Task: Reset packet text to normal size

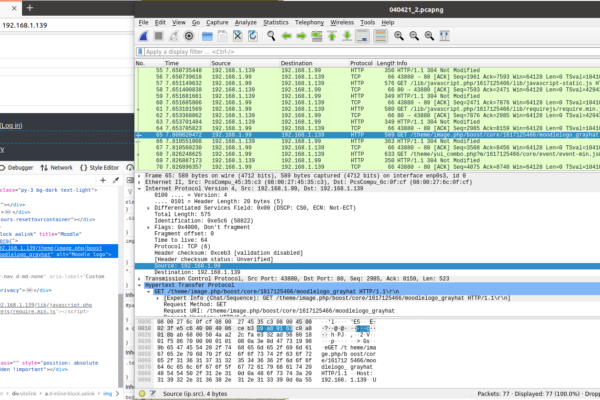Action: coord(429,36)
